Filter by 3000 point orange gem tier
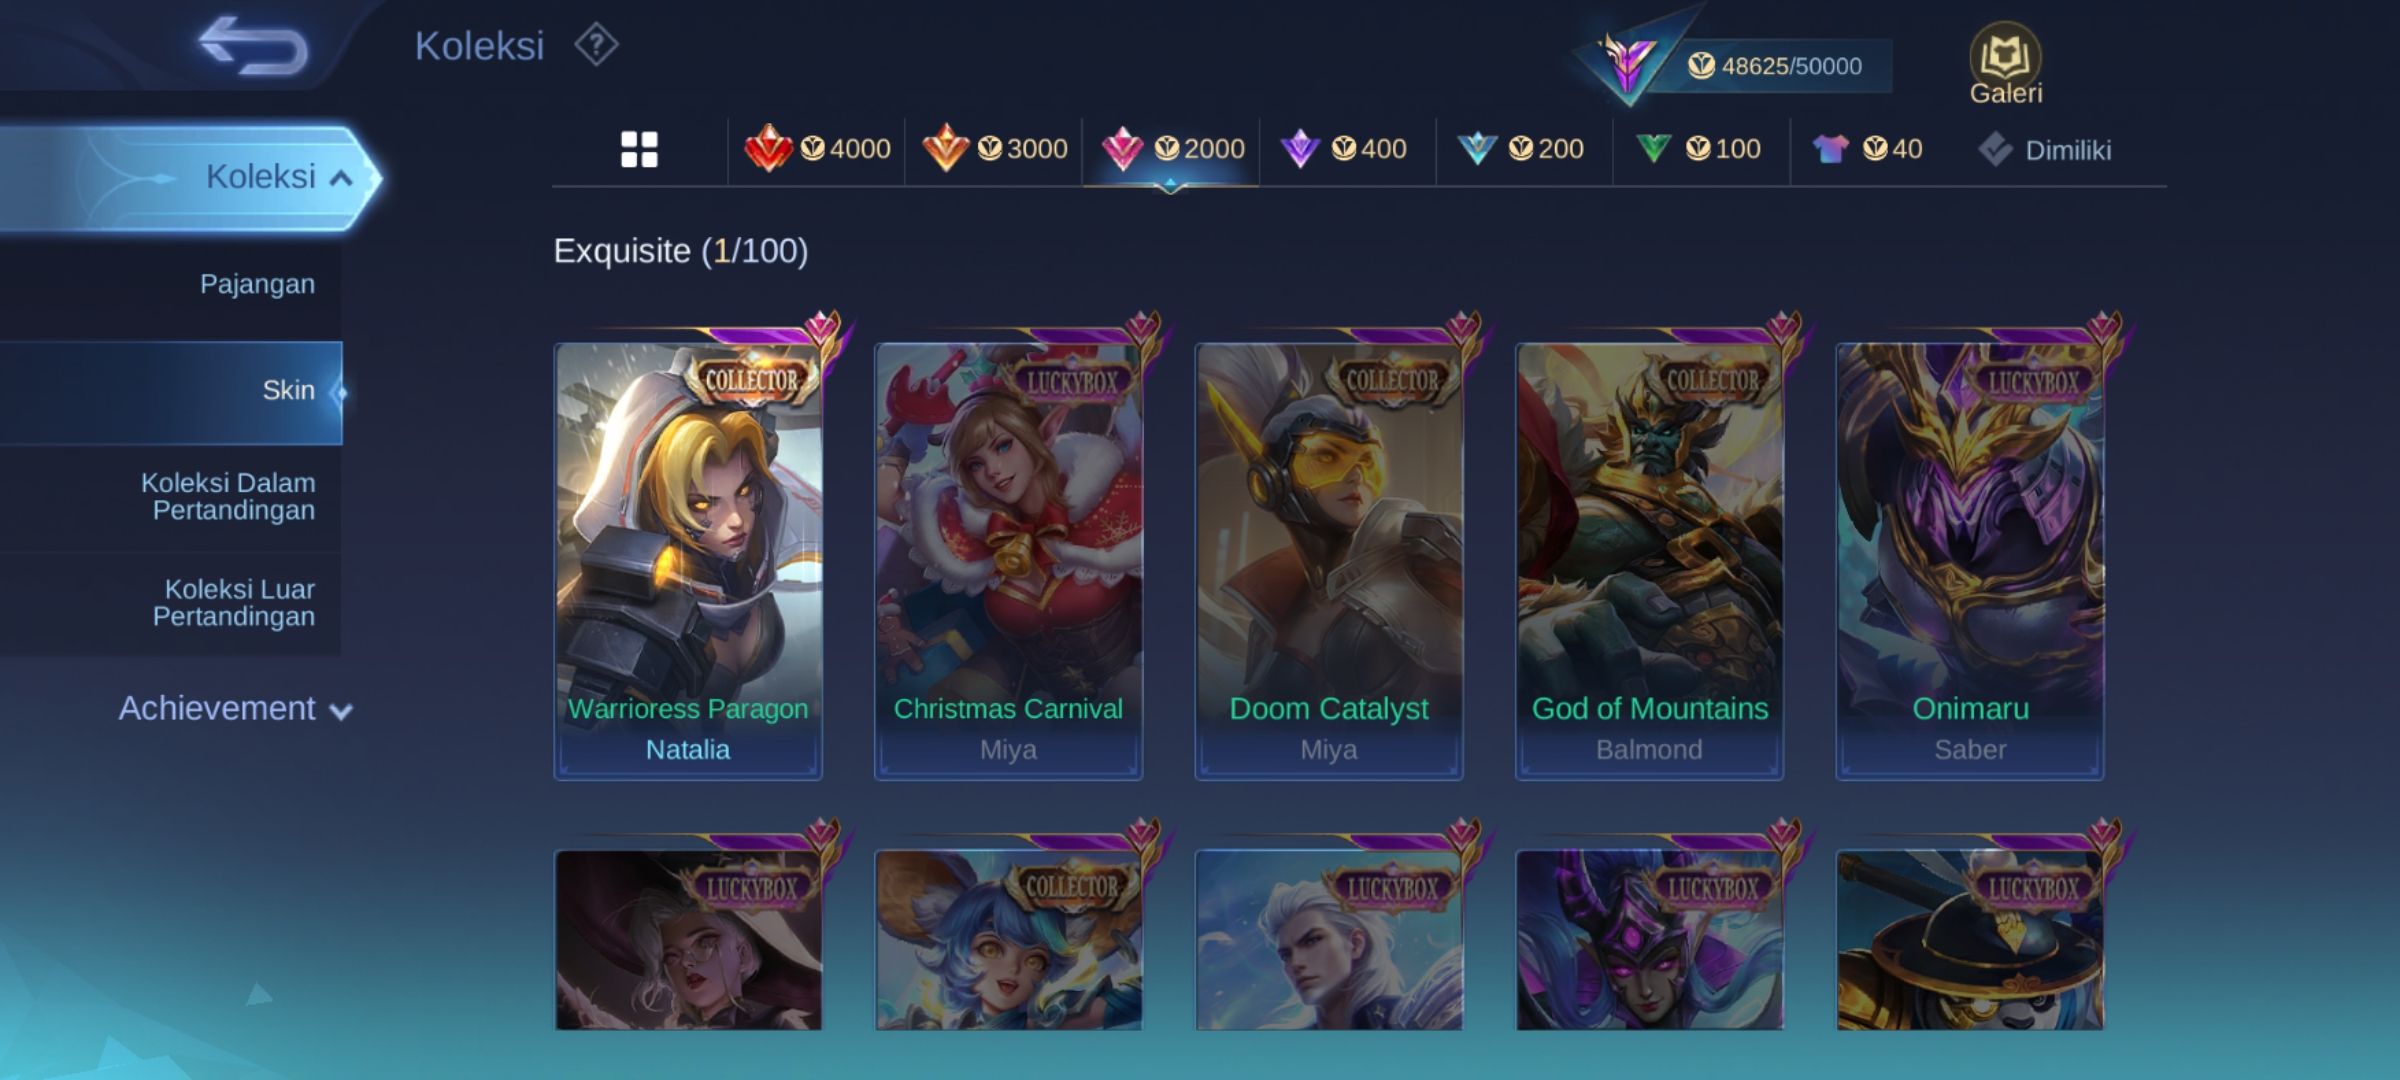Screen dimensions: 2400x1080 (994, 149)
